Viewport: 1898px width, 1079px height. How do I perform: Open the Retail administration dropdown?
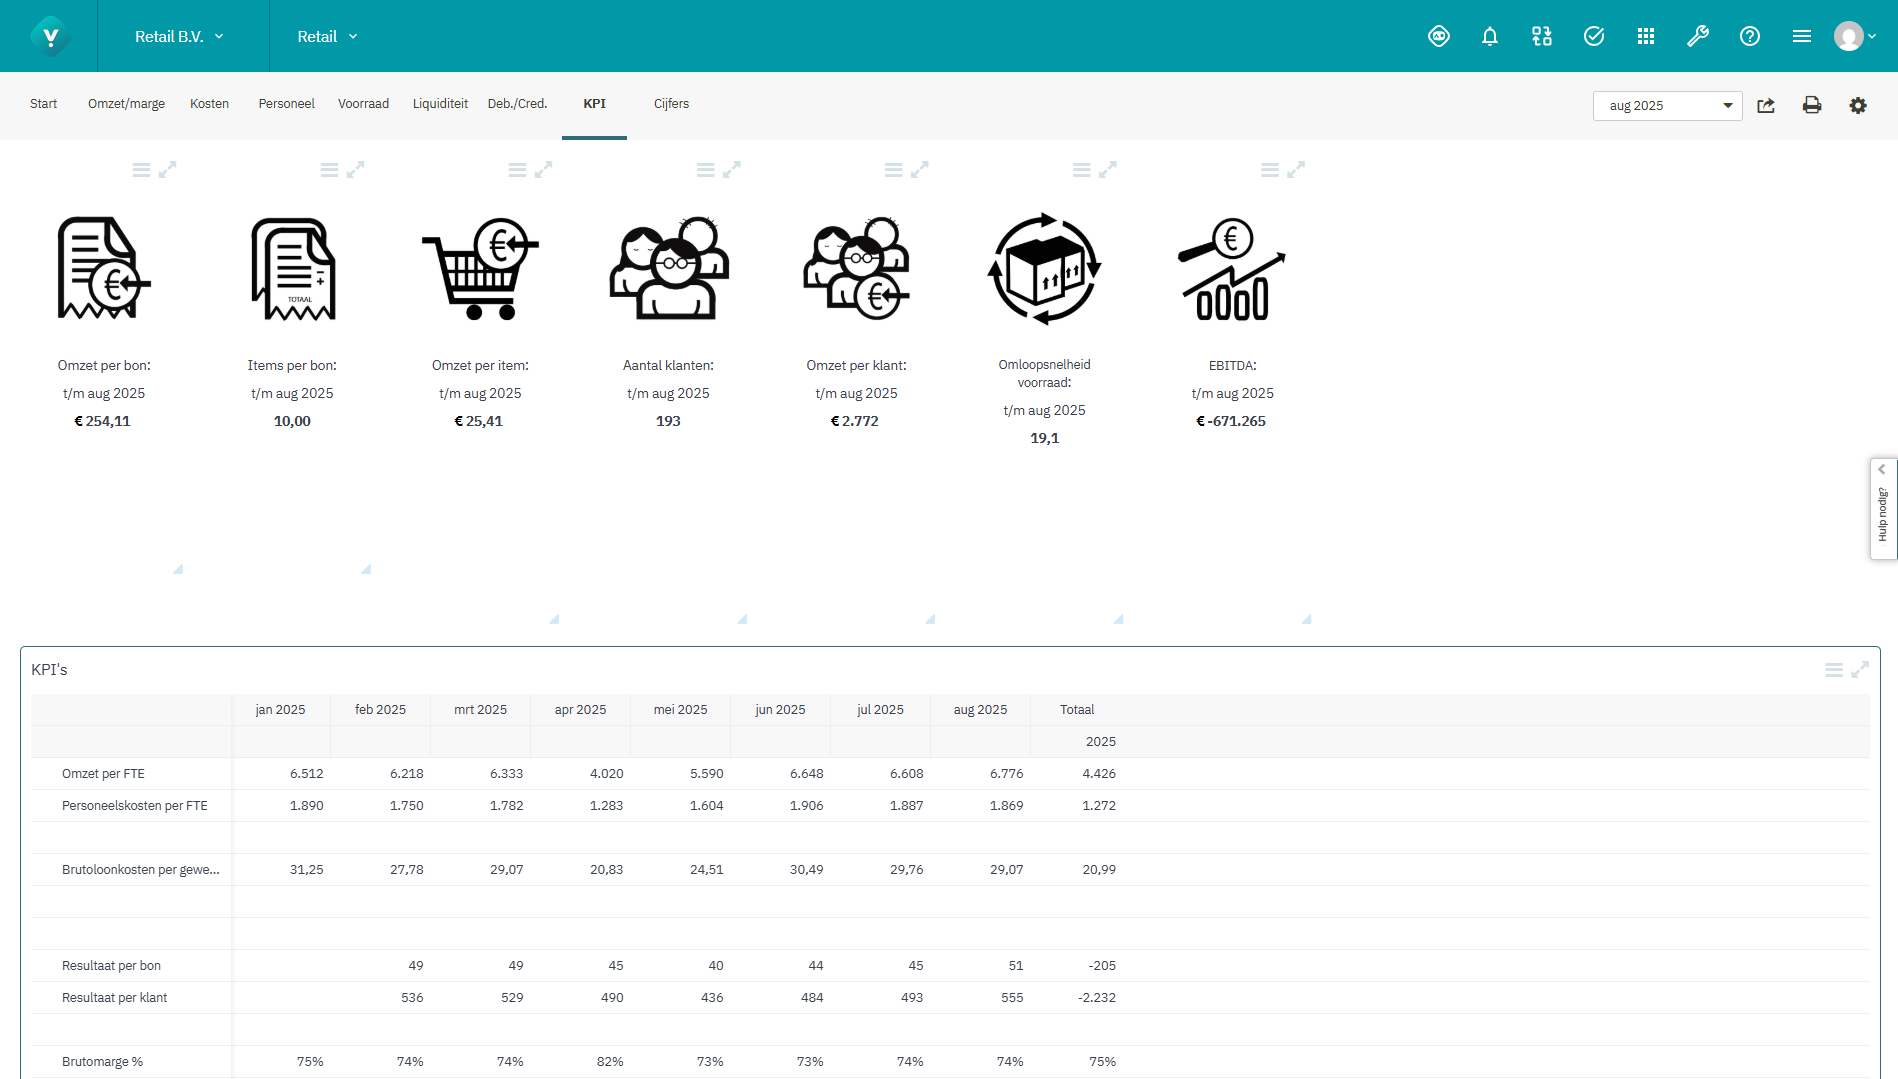click(326, 36)
